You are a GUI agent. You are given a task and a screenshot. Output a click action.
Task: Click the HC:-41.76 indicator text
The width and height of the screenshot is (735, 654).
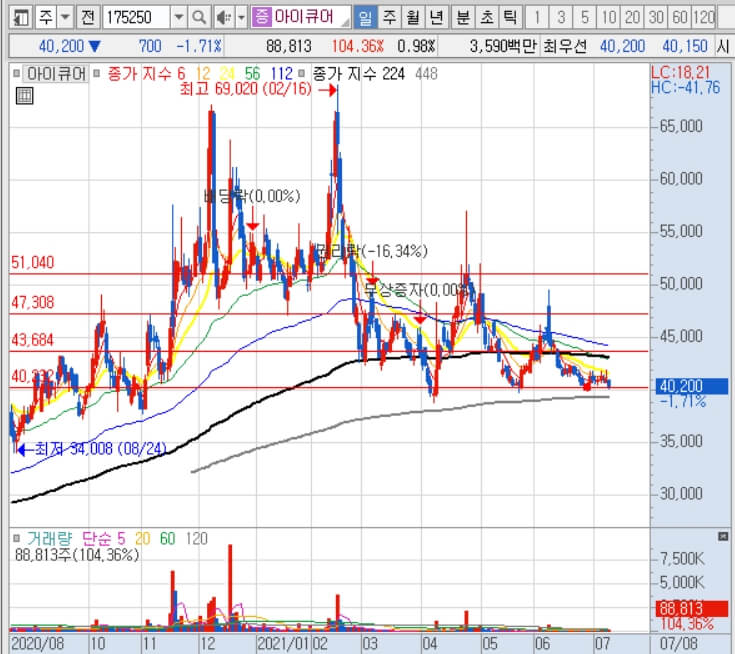[685, 88]
